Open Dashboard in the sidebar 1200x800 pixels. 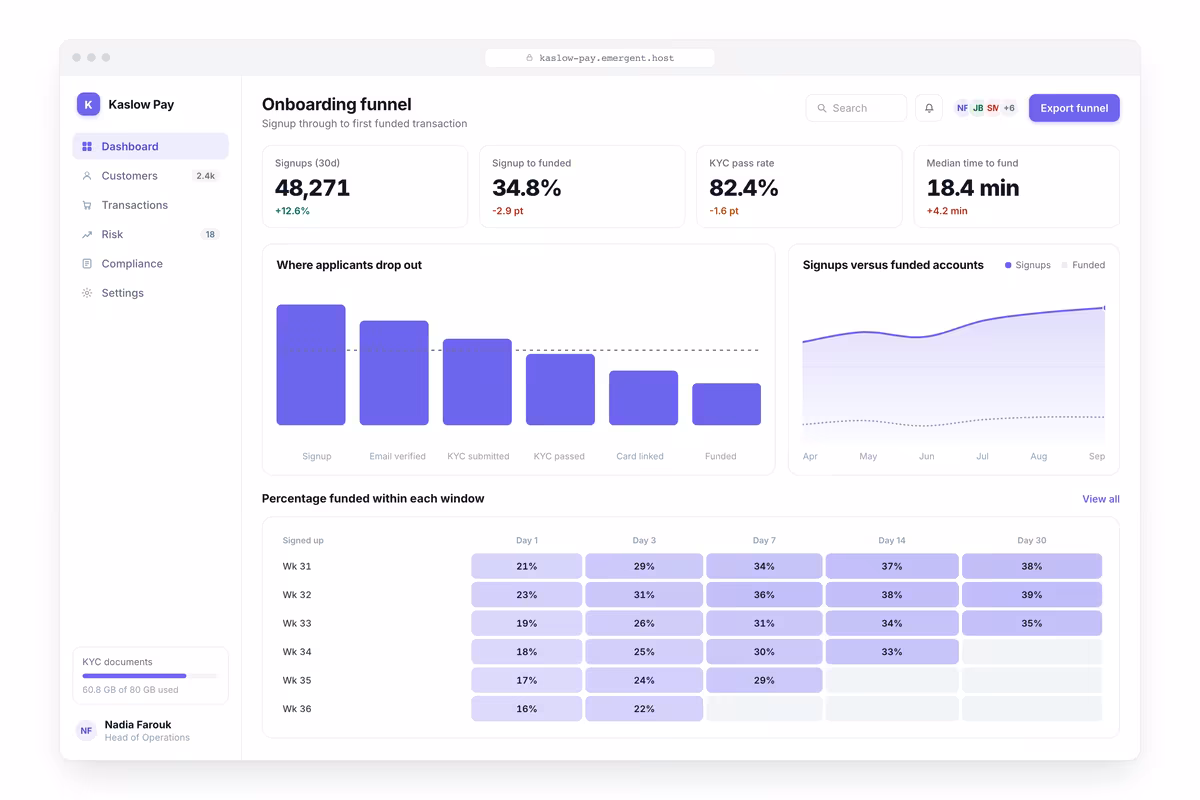150,146
